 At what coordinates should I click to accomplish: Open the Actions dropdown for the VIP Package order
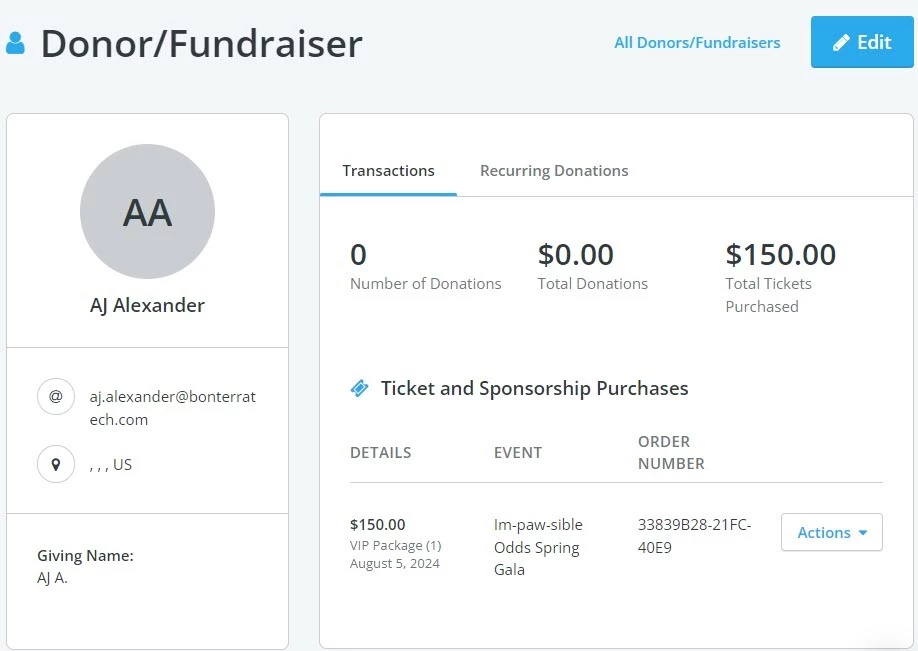point(831,532)
